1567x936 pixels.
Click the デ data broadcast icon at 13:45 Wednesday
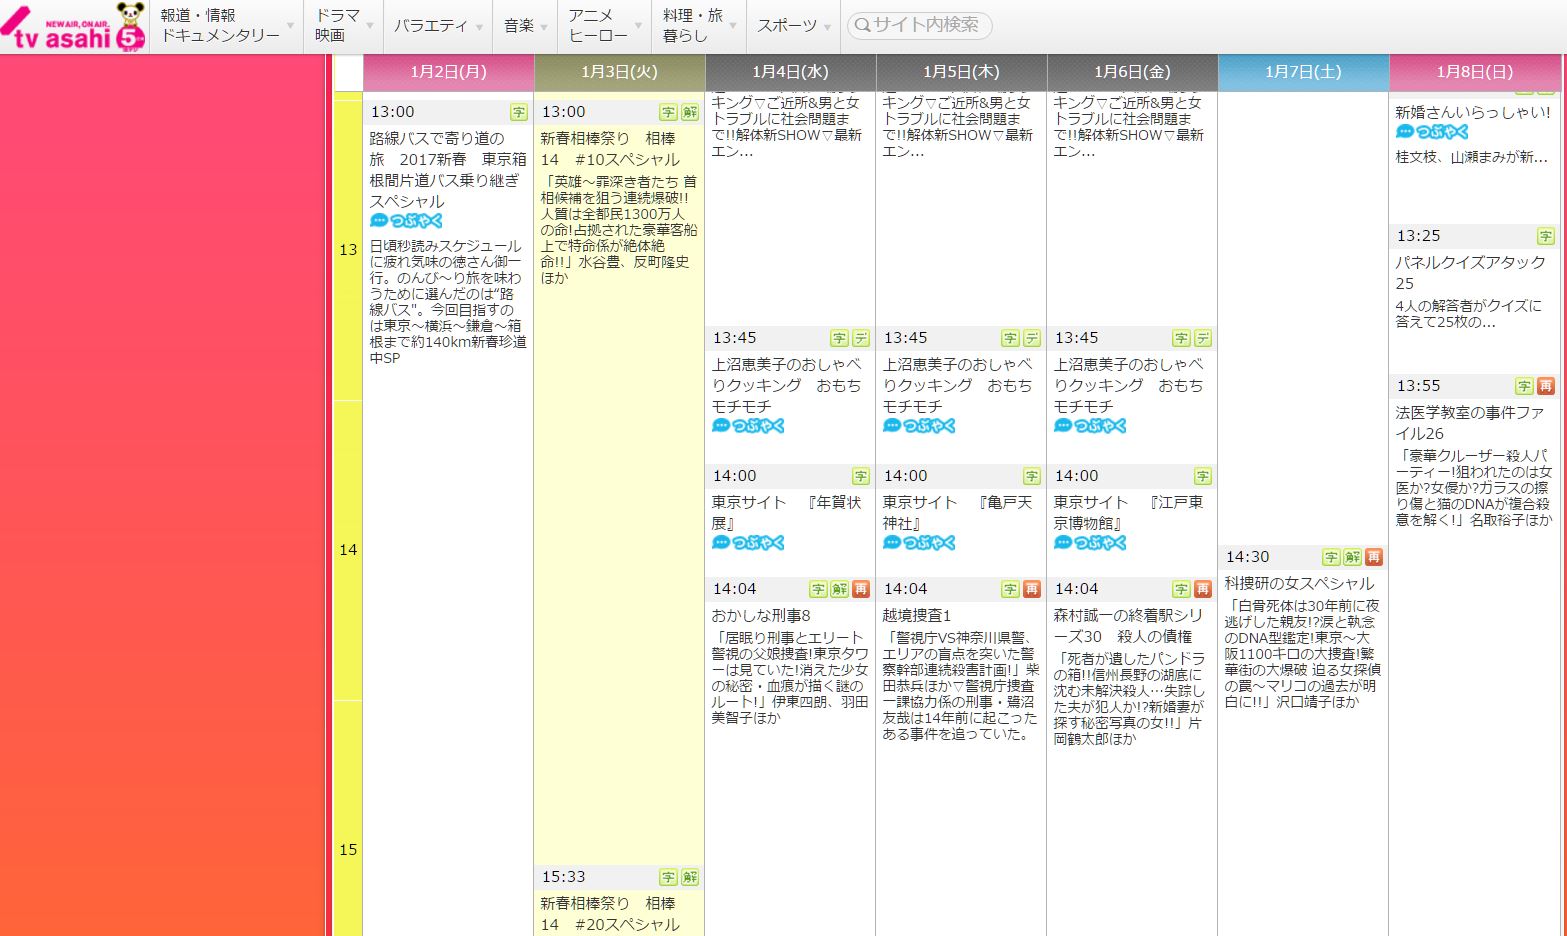861,338
